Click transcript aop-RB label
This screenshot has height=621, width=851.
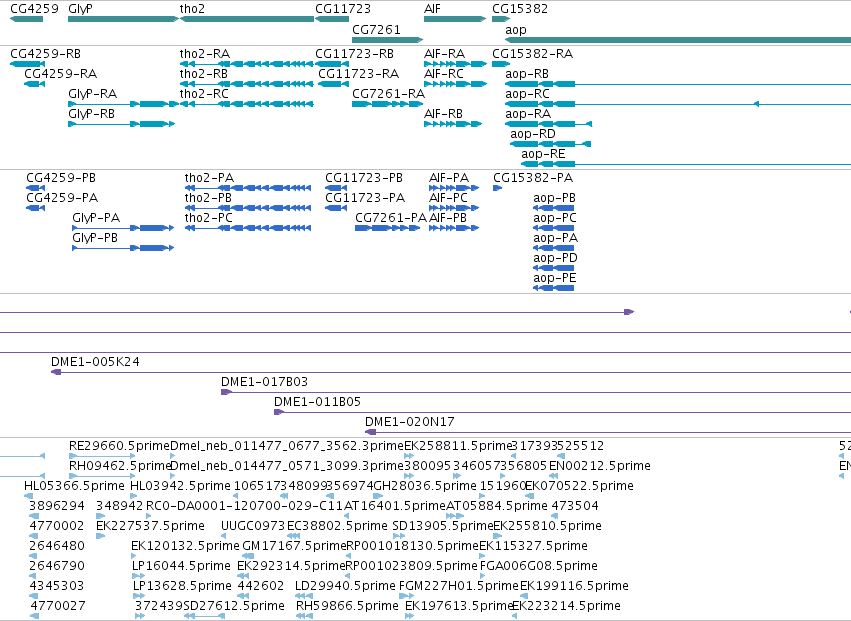(x=526, y=74)
